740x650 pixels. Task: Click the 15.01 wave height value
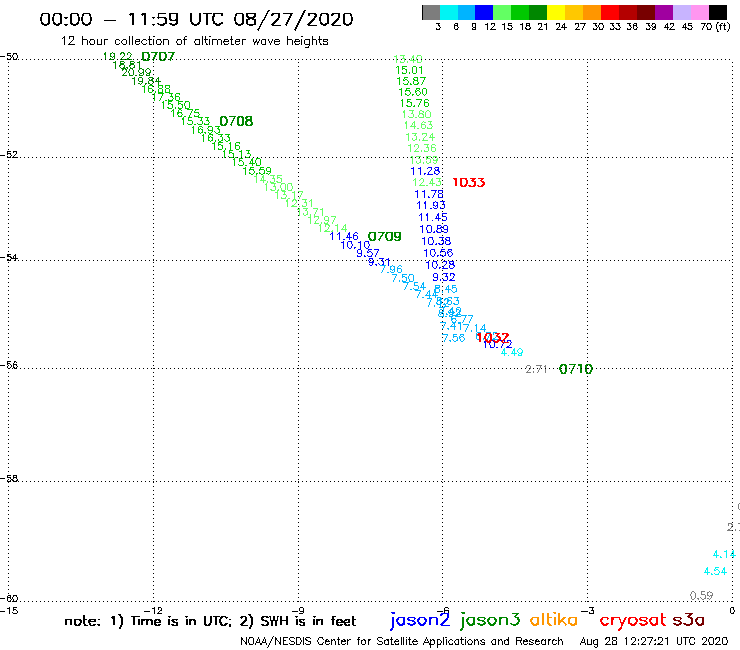(409, 70)
